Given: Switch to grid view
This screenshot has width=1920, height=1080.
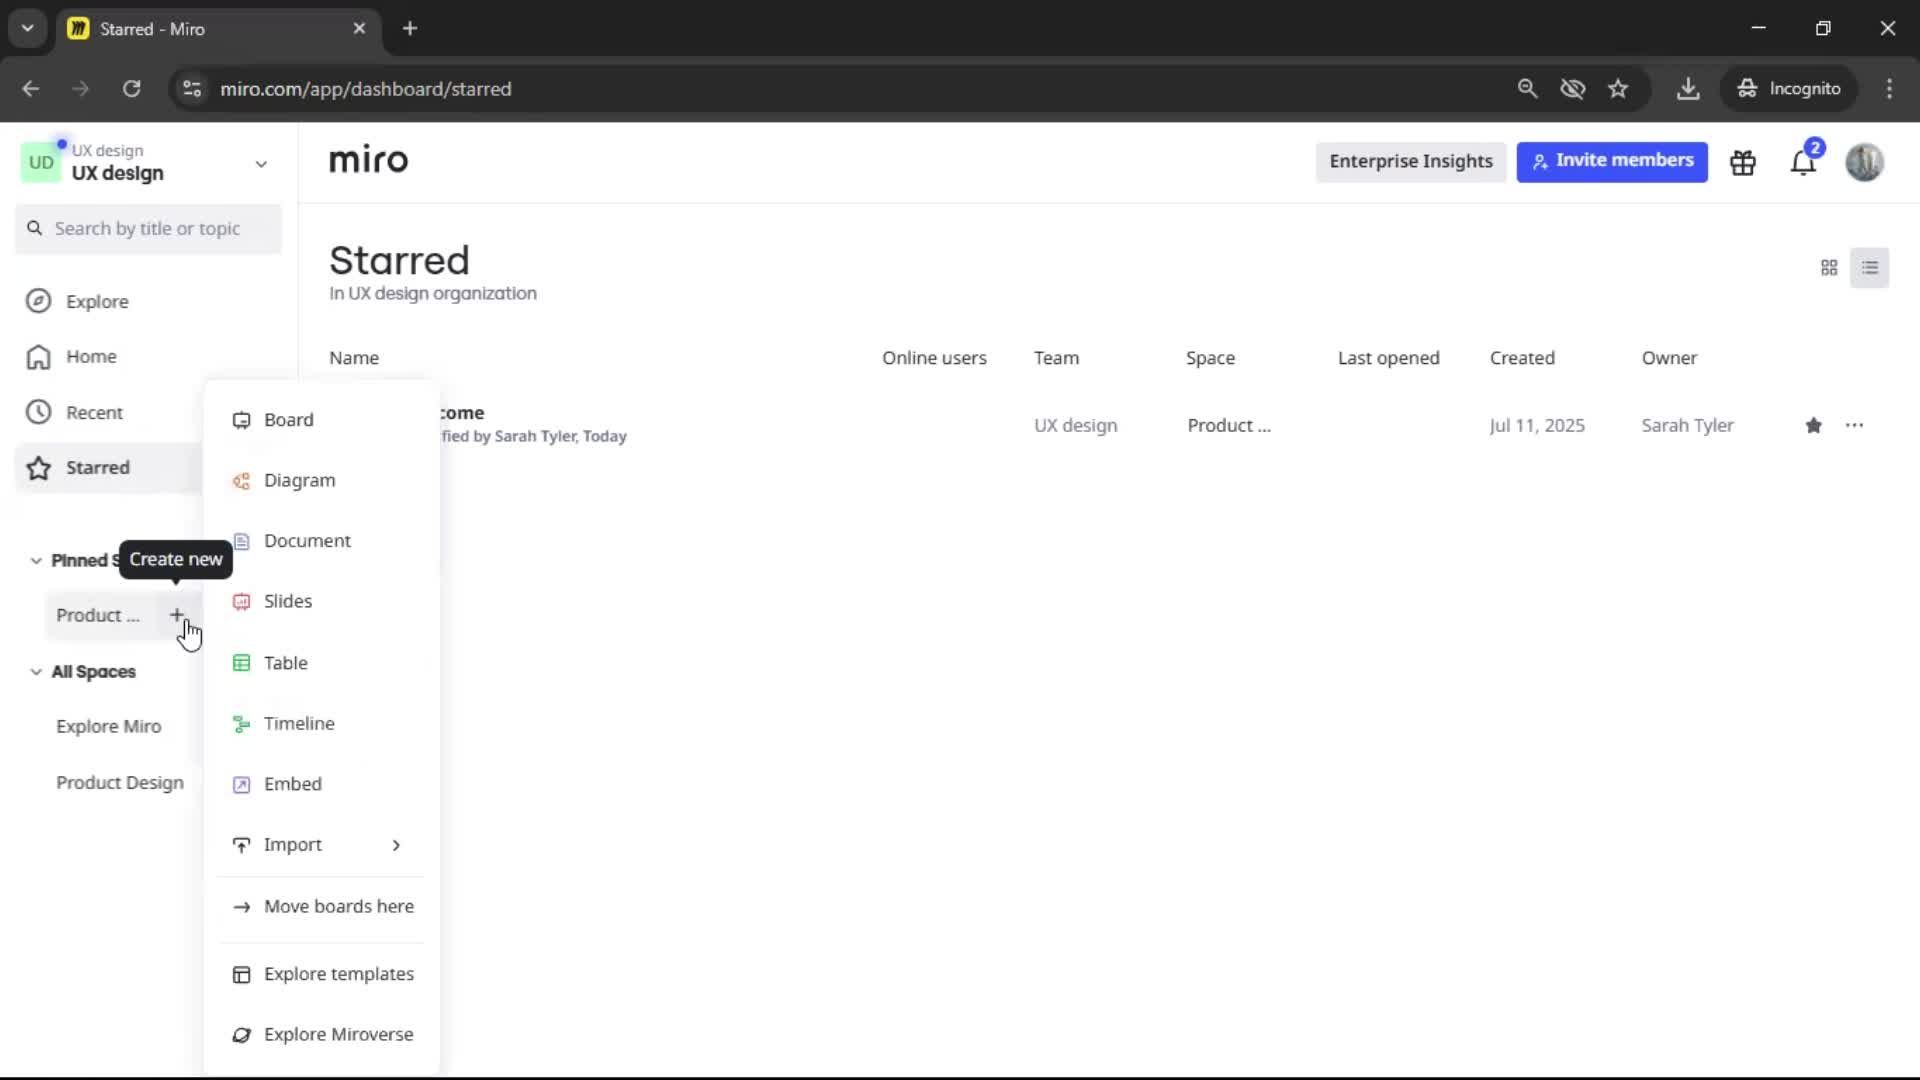Looking at the screenshot, I should point(1829,268).
